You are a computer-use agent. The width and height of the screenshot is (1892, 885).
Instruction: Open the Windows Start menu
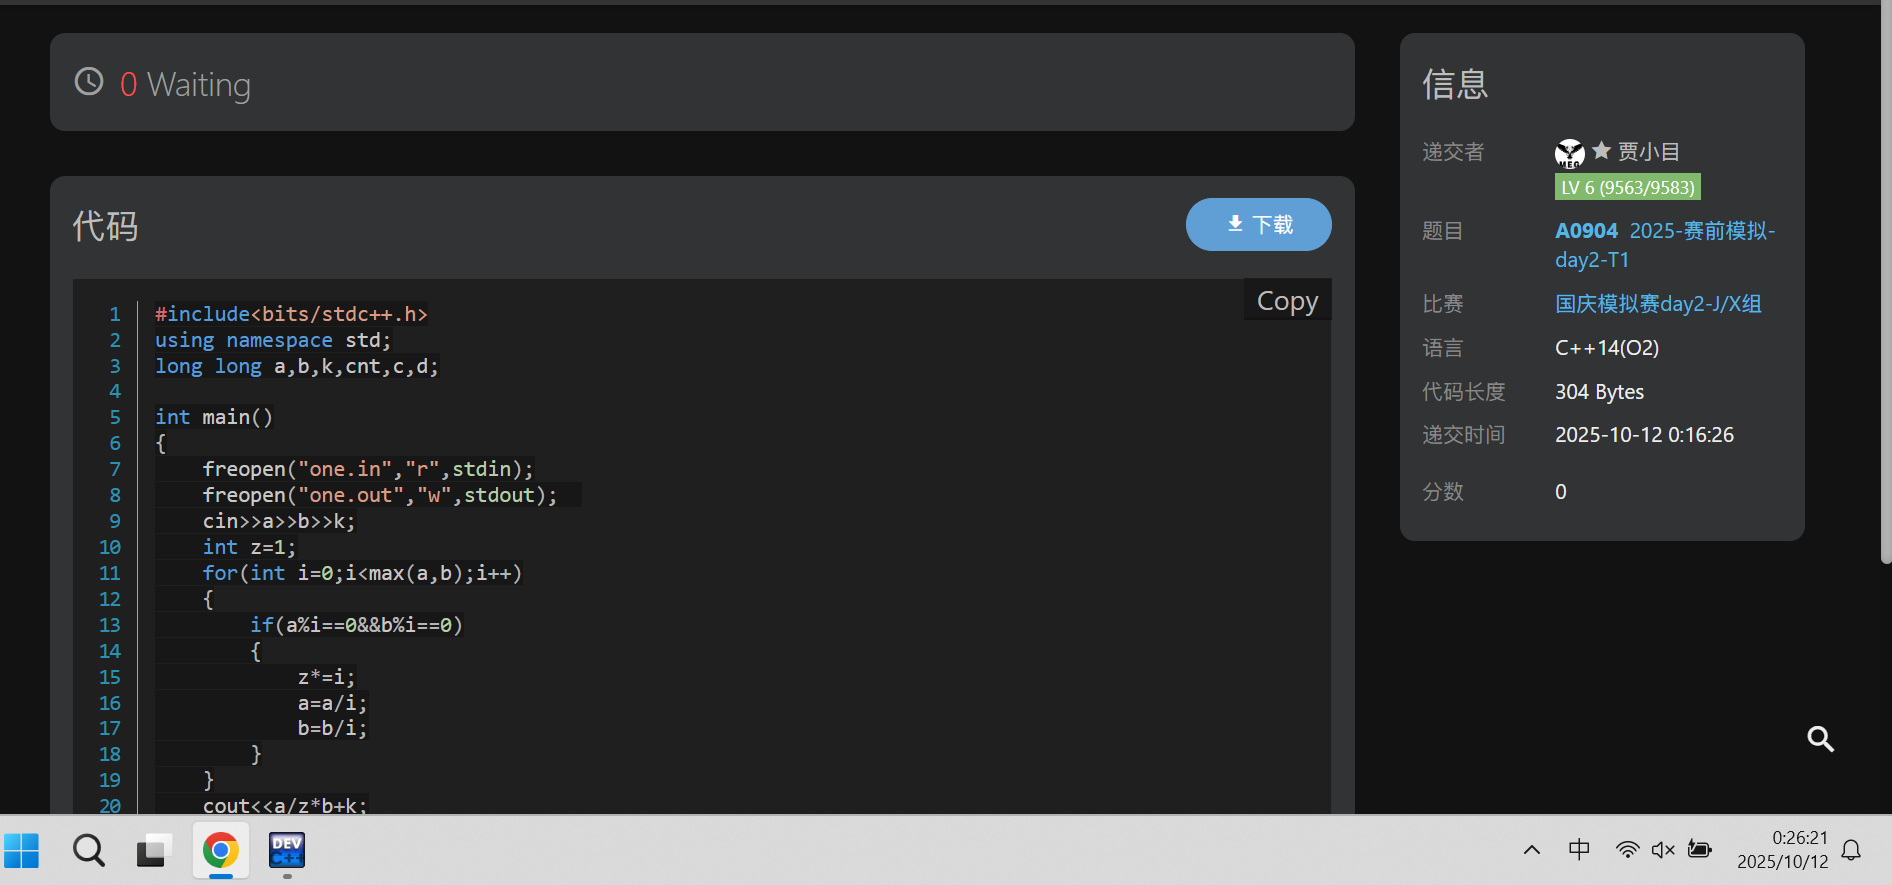pos(22,851)
